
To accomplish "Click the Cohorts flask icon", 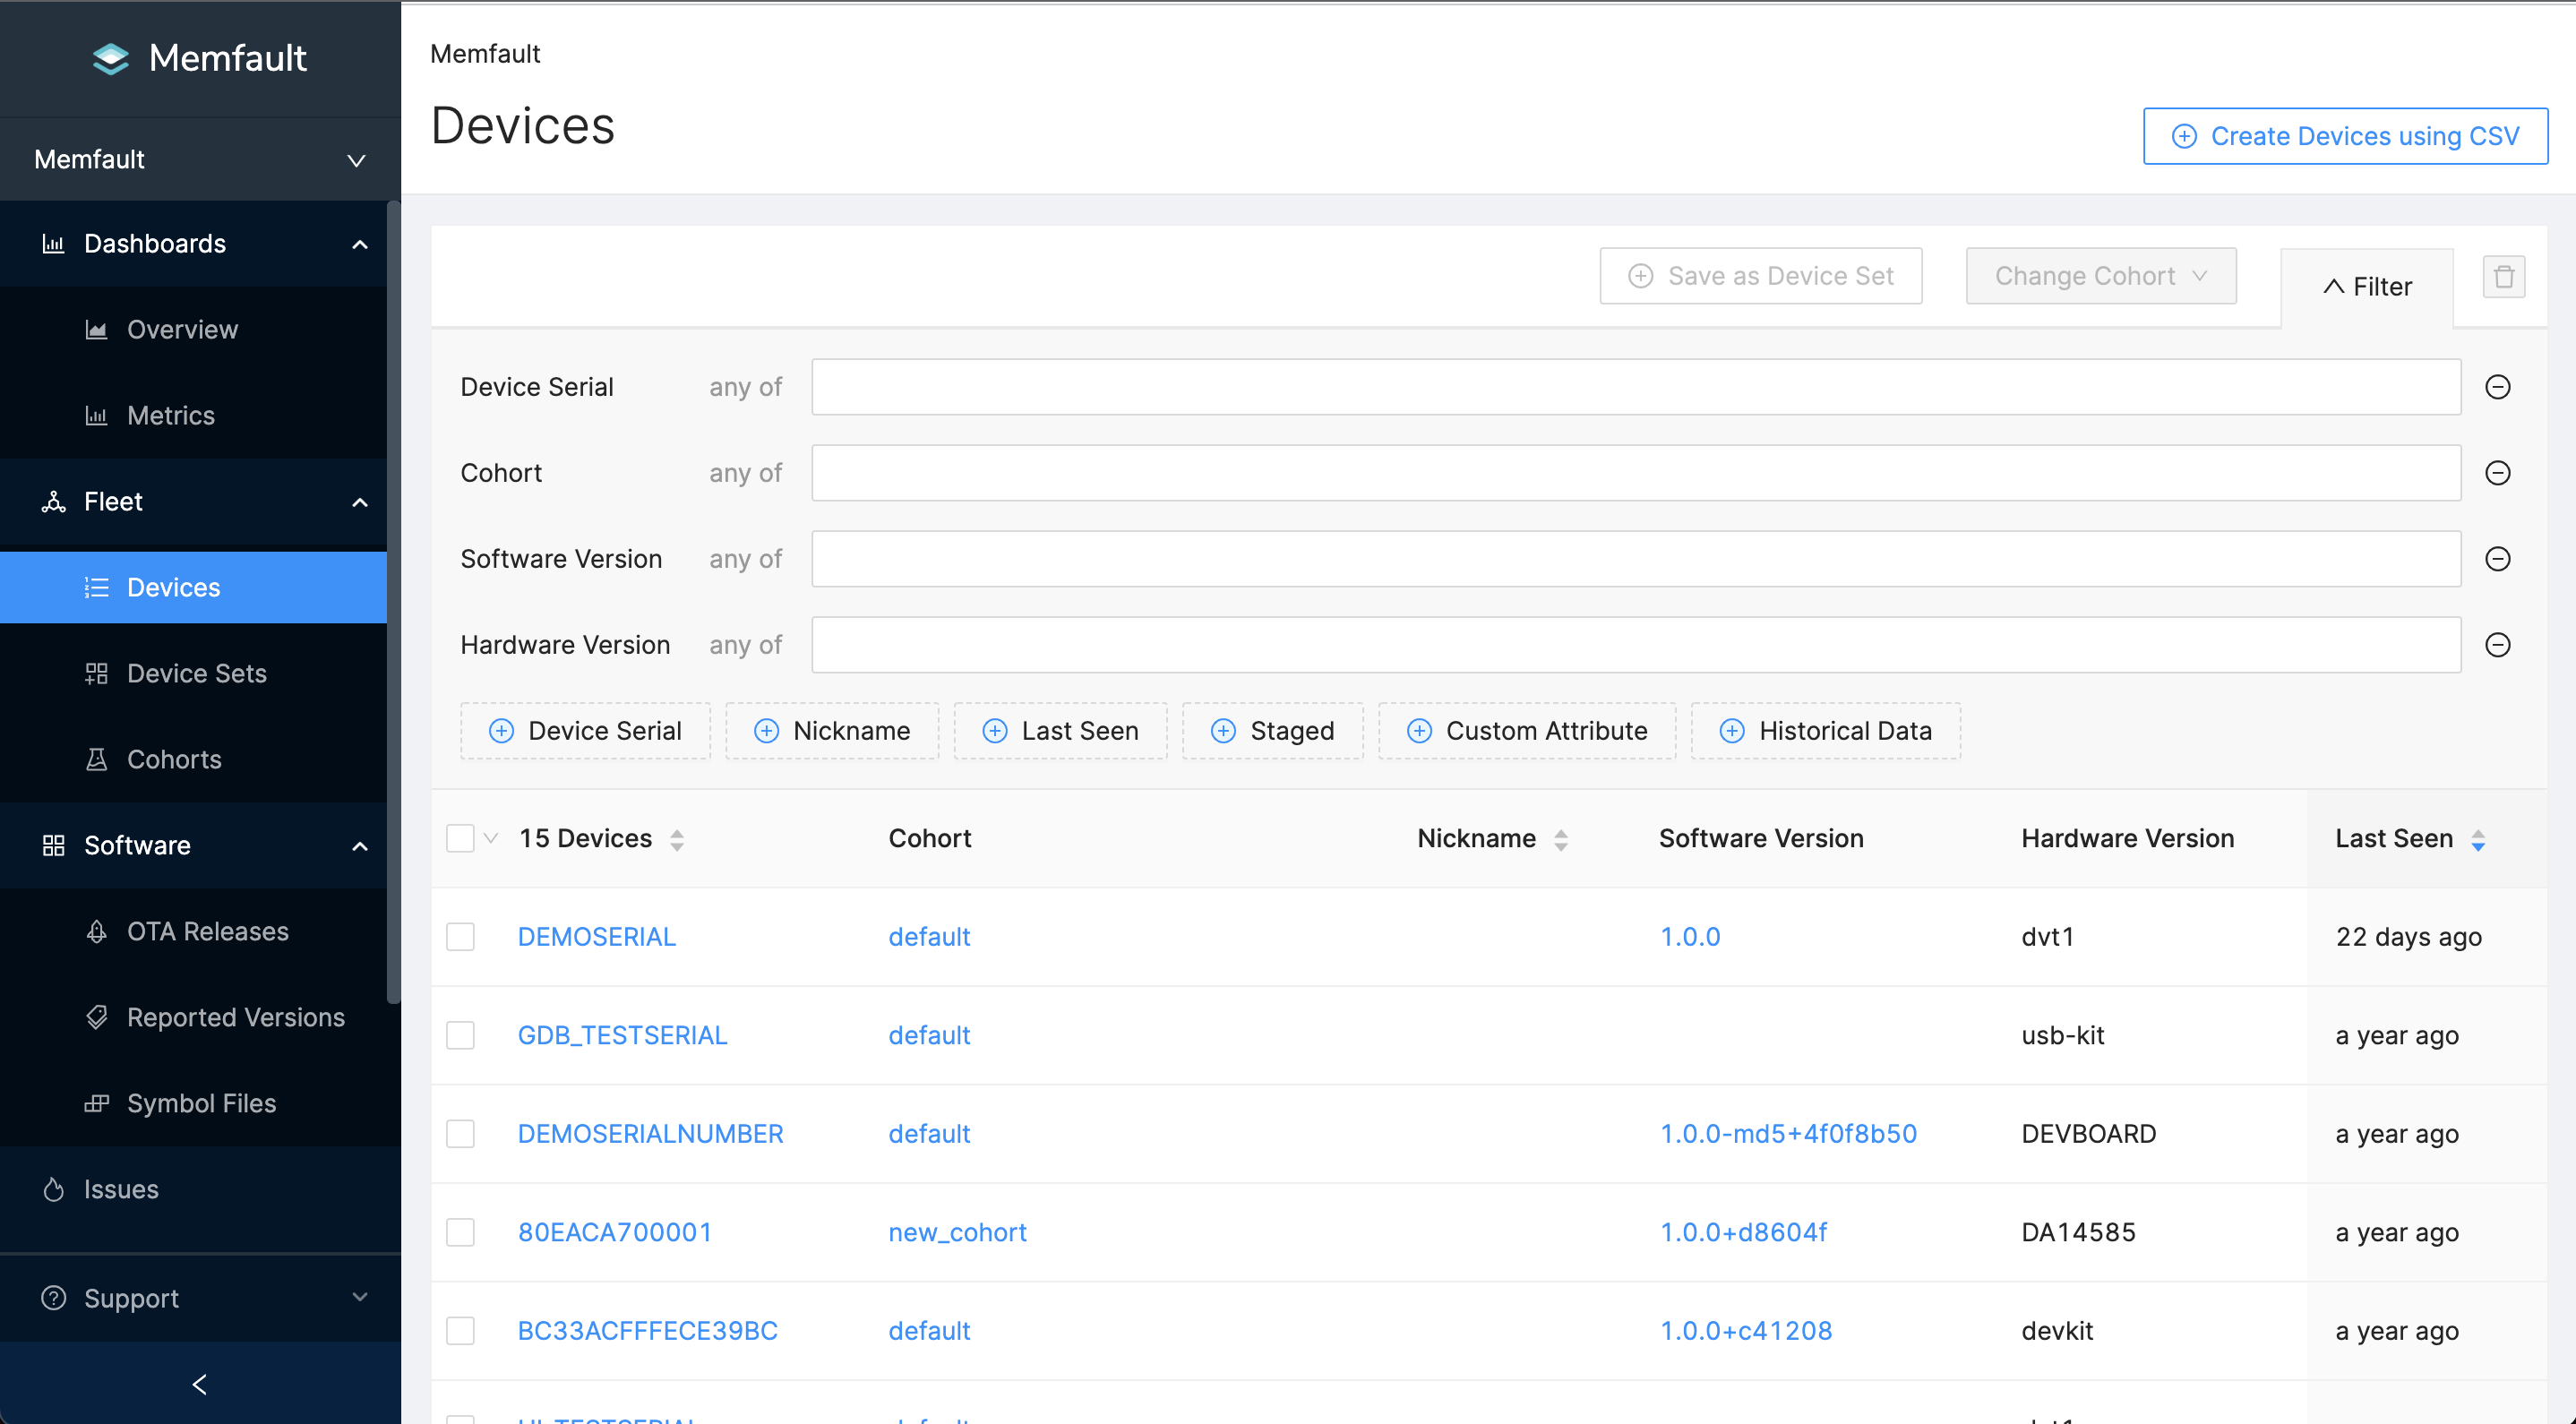I will point(96,760).
